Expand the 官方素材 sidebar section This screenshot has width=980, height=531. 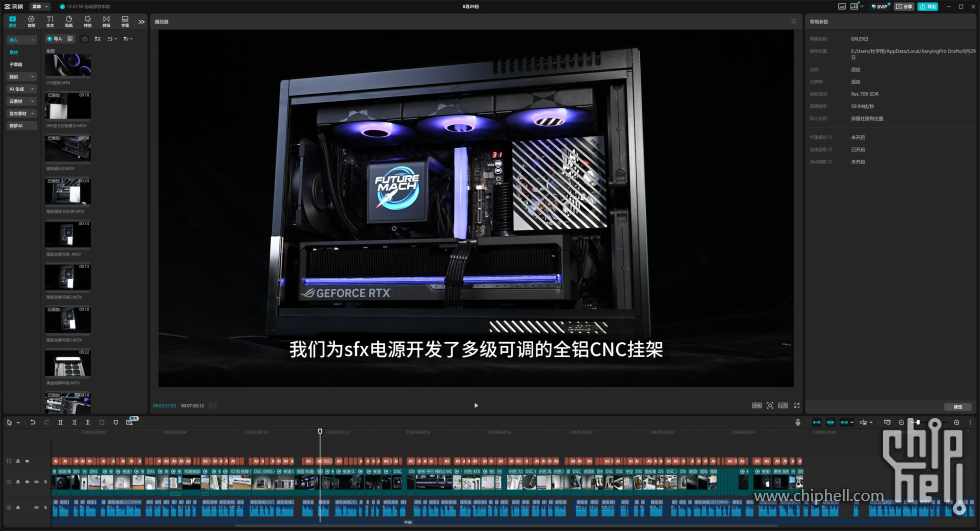(22, 113)
